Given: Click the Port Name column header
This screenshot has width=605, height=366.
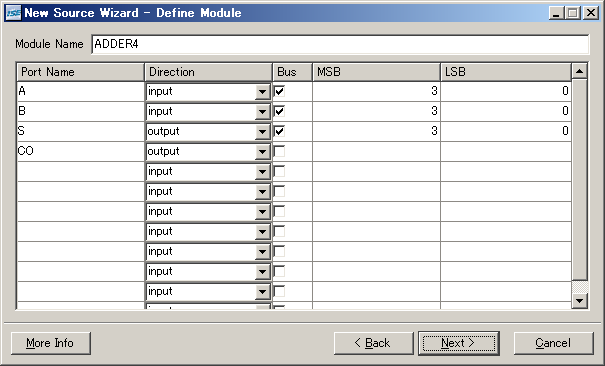Looking at the screenshot, I should coord(81,72).
